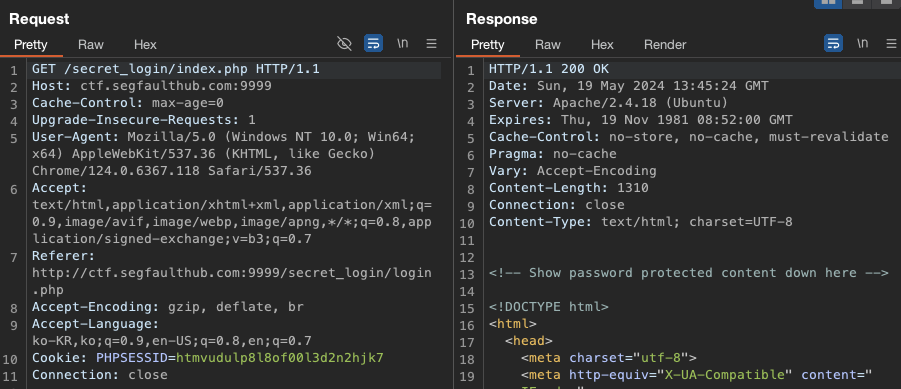Click the Accept-Encoding gzip, deflate, br line
This screenshot has width=901, height=389.
click(167, 307)
